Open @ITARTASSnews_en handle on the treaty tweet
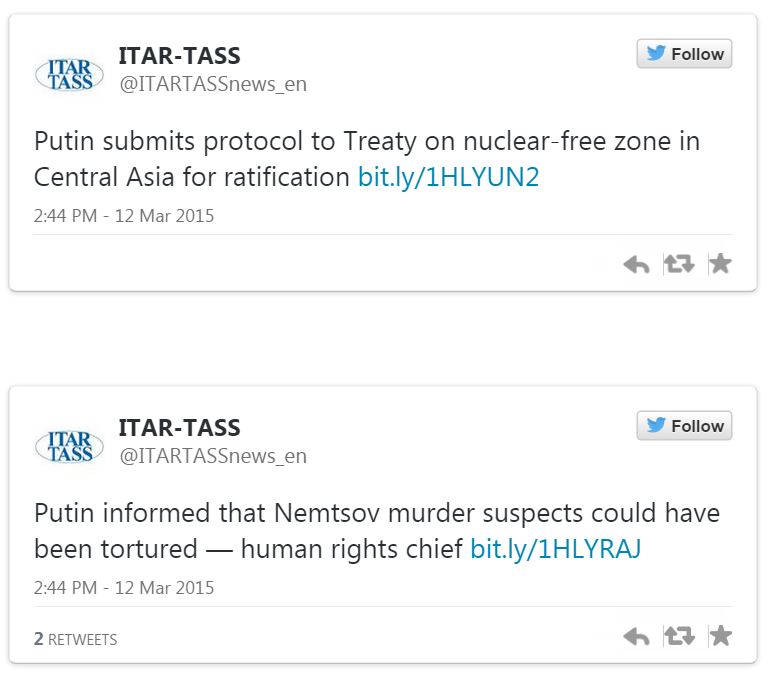778x688 pixels. [213, 84]
